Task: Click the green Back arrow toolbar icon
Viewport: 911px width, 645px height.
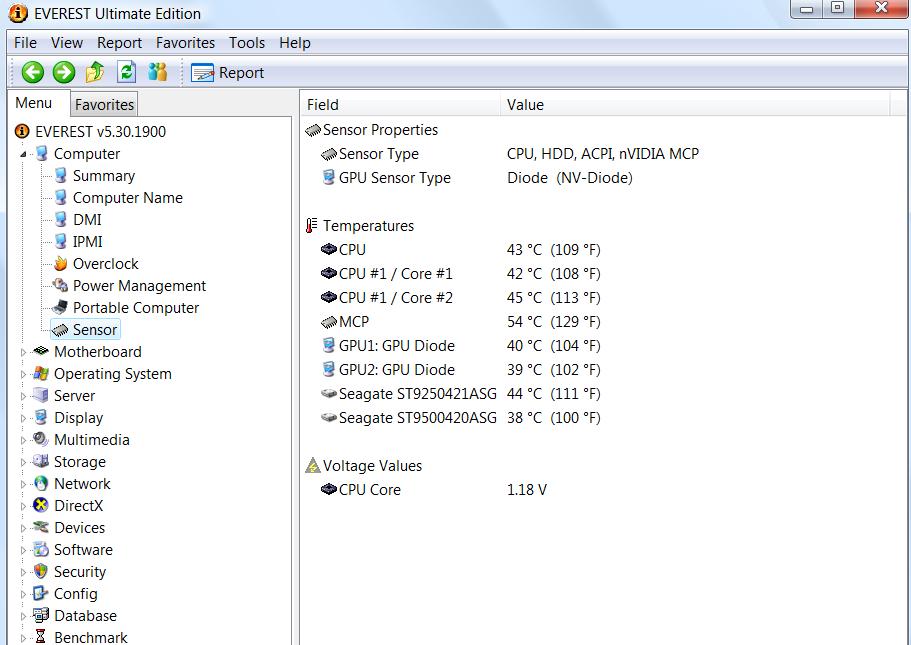Action: (x=33, y=72)
